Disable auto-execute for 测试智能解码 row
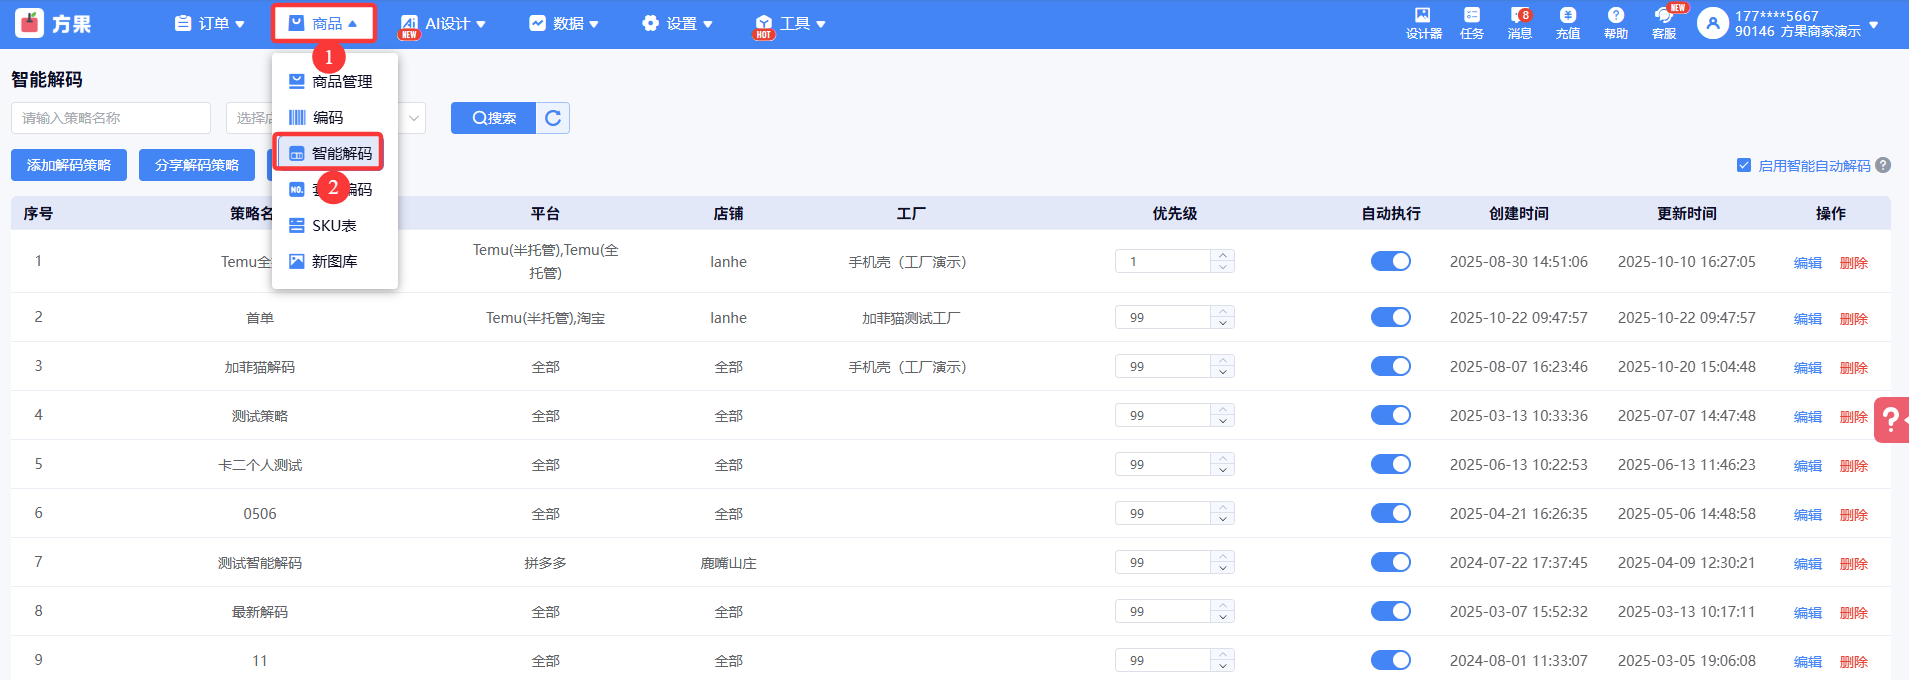The height and width of the screenshot is (680, 1909). click(1390, 562)
